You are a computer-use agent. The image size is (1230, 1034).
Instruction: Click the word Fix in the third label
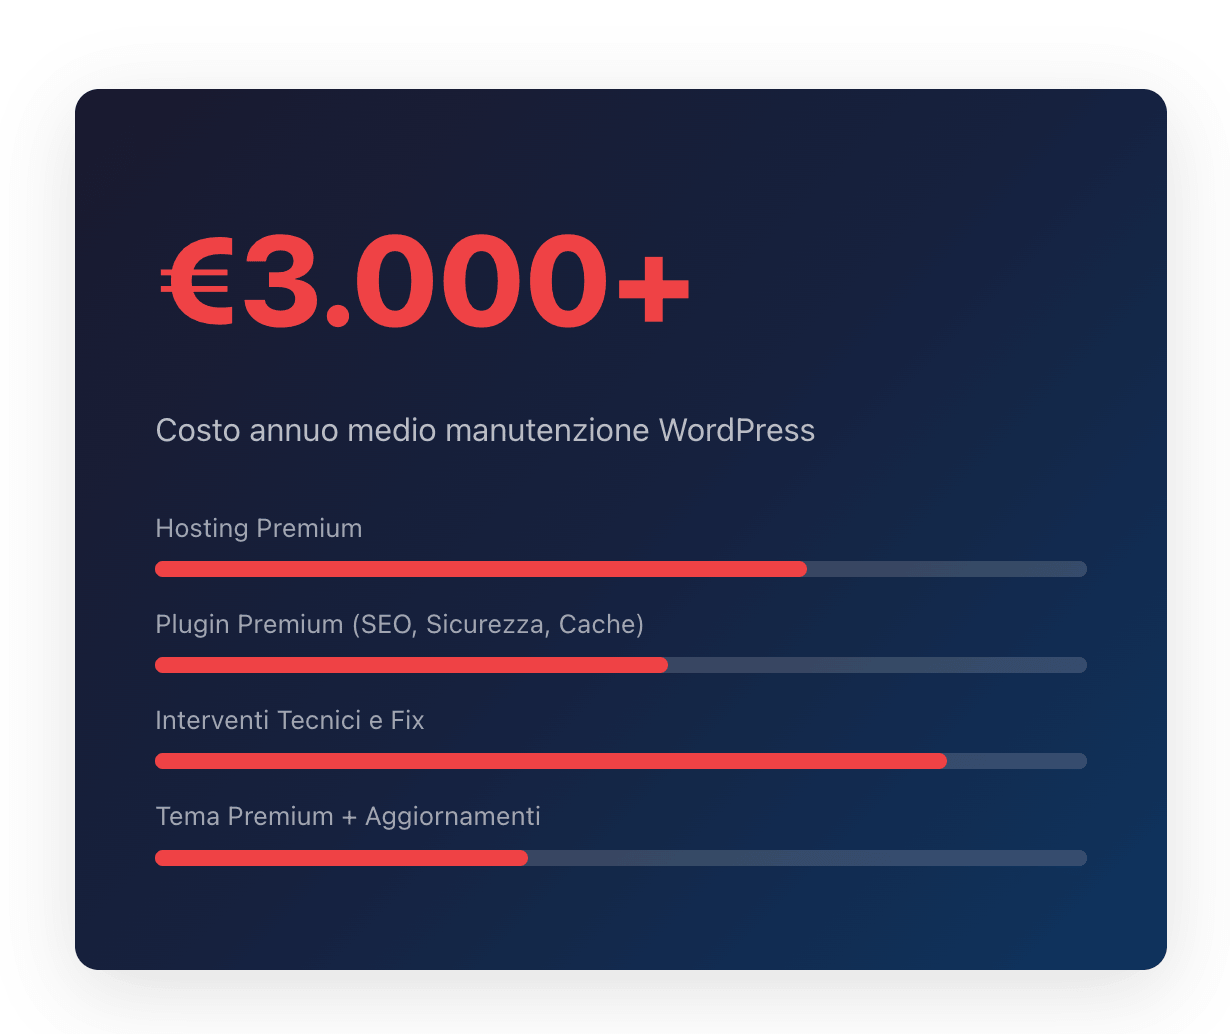pyautogui.click(x=407, y=721)
